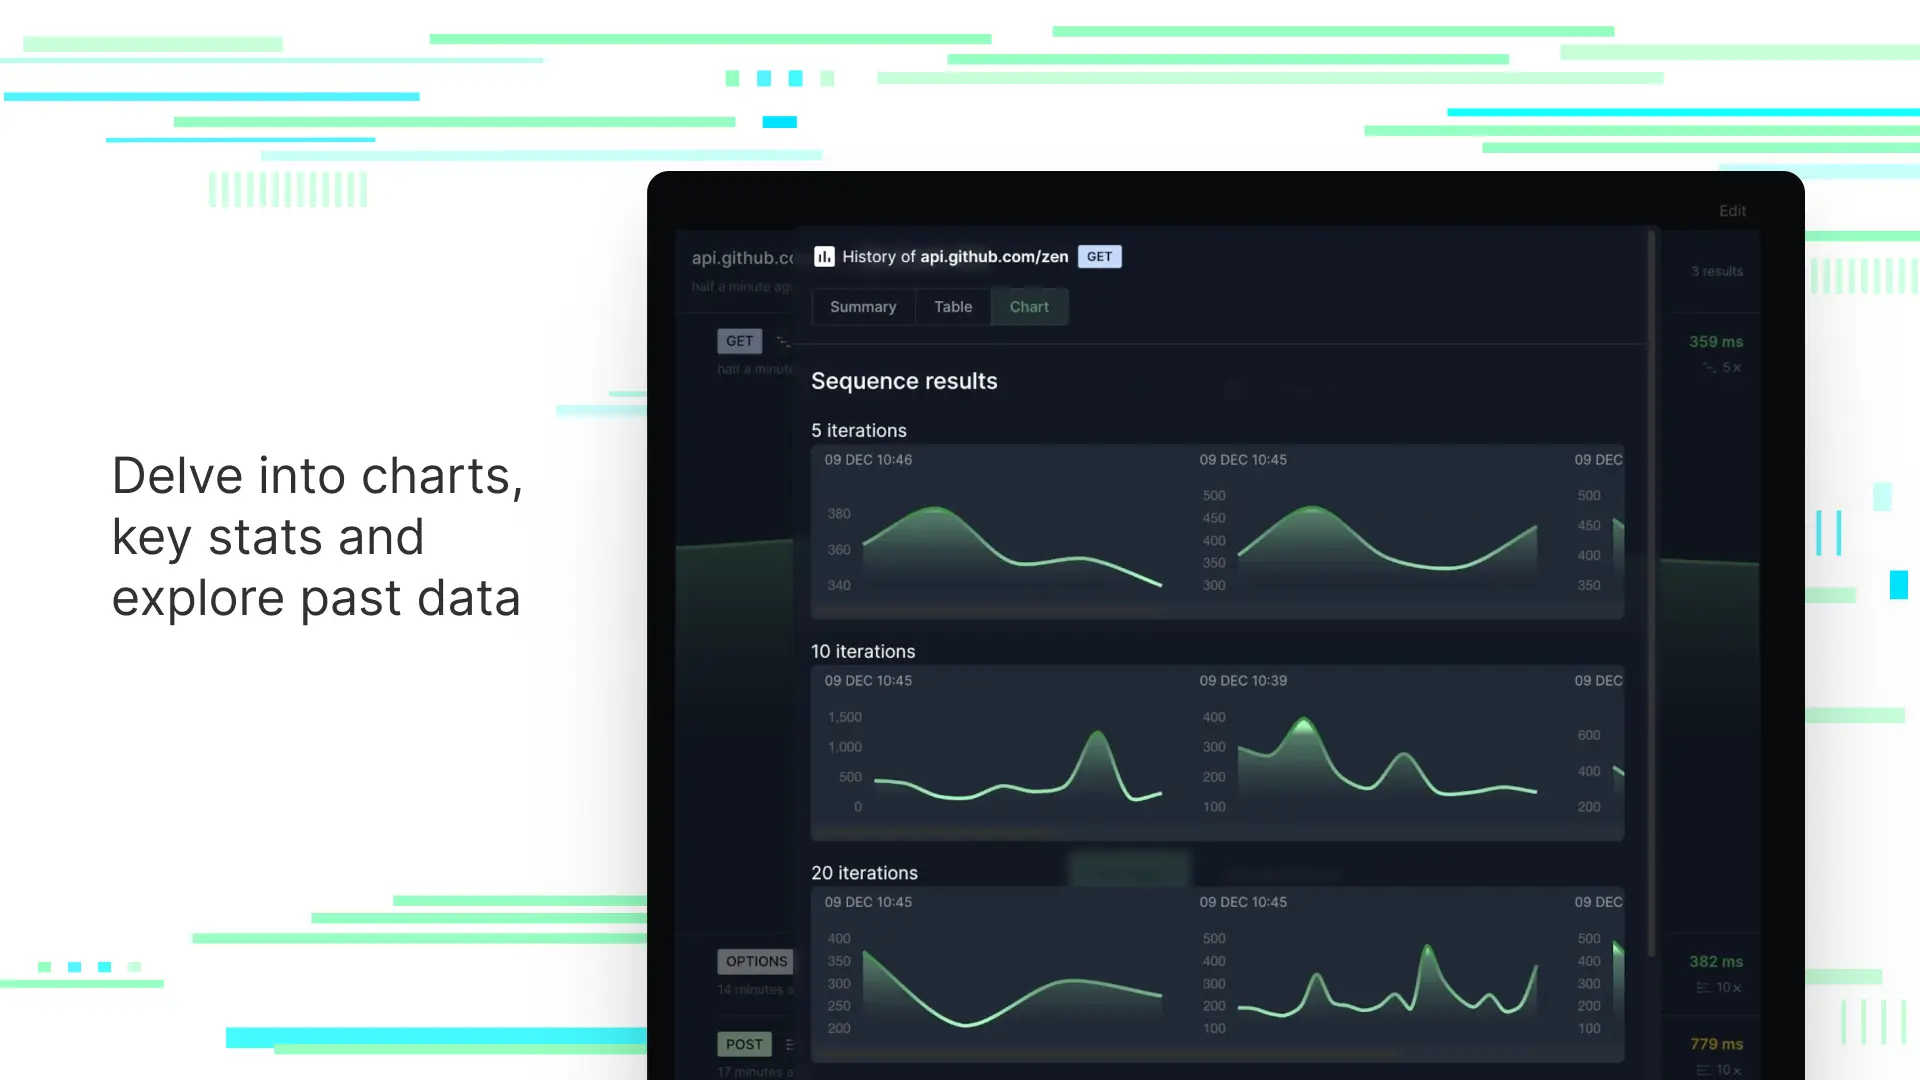Screen dimensions: 1920x1080
Task: Click the history chart icon beside title
Action: coord(824,257)
